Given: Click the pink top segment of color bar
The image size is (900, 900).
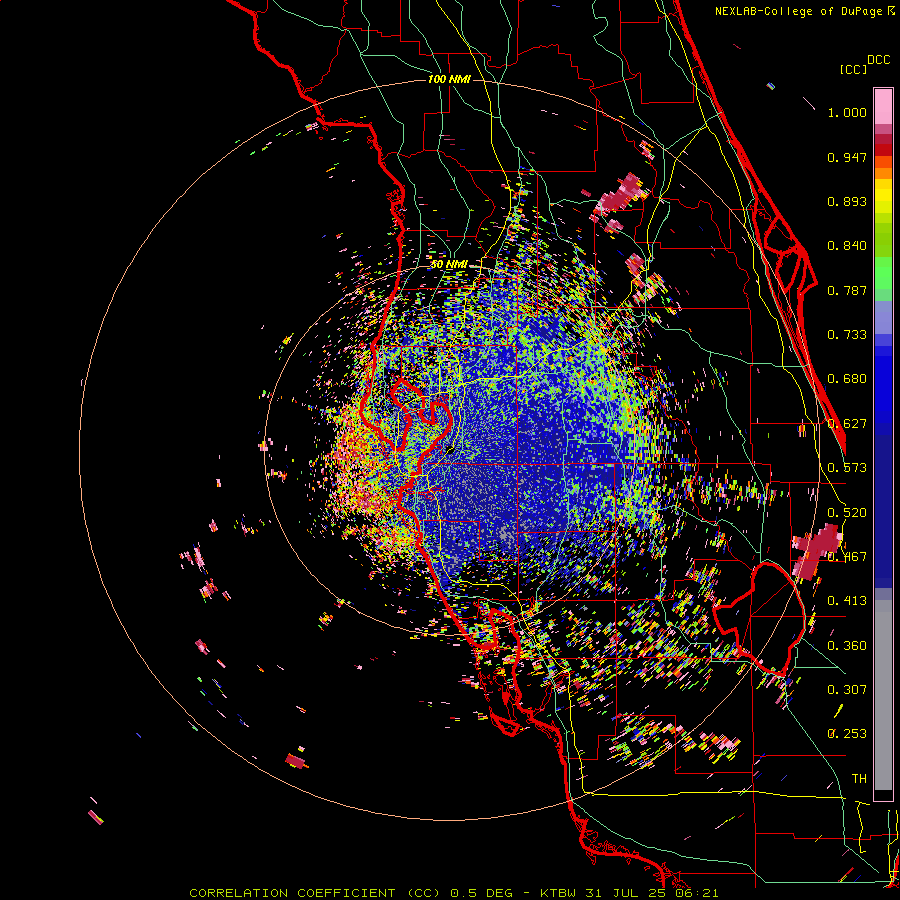Looking at the screenshot, I should (x=883, y=107).
